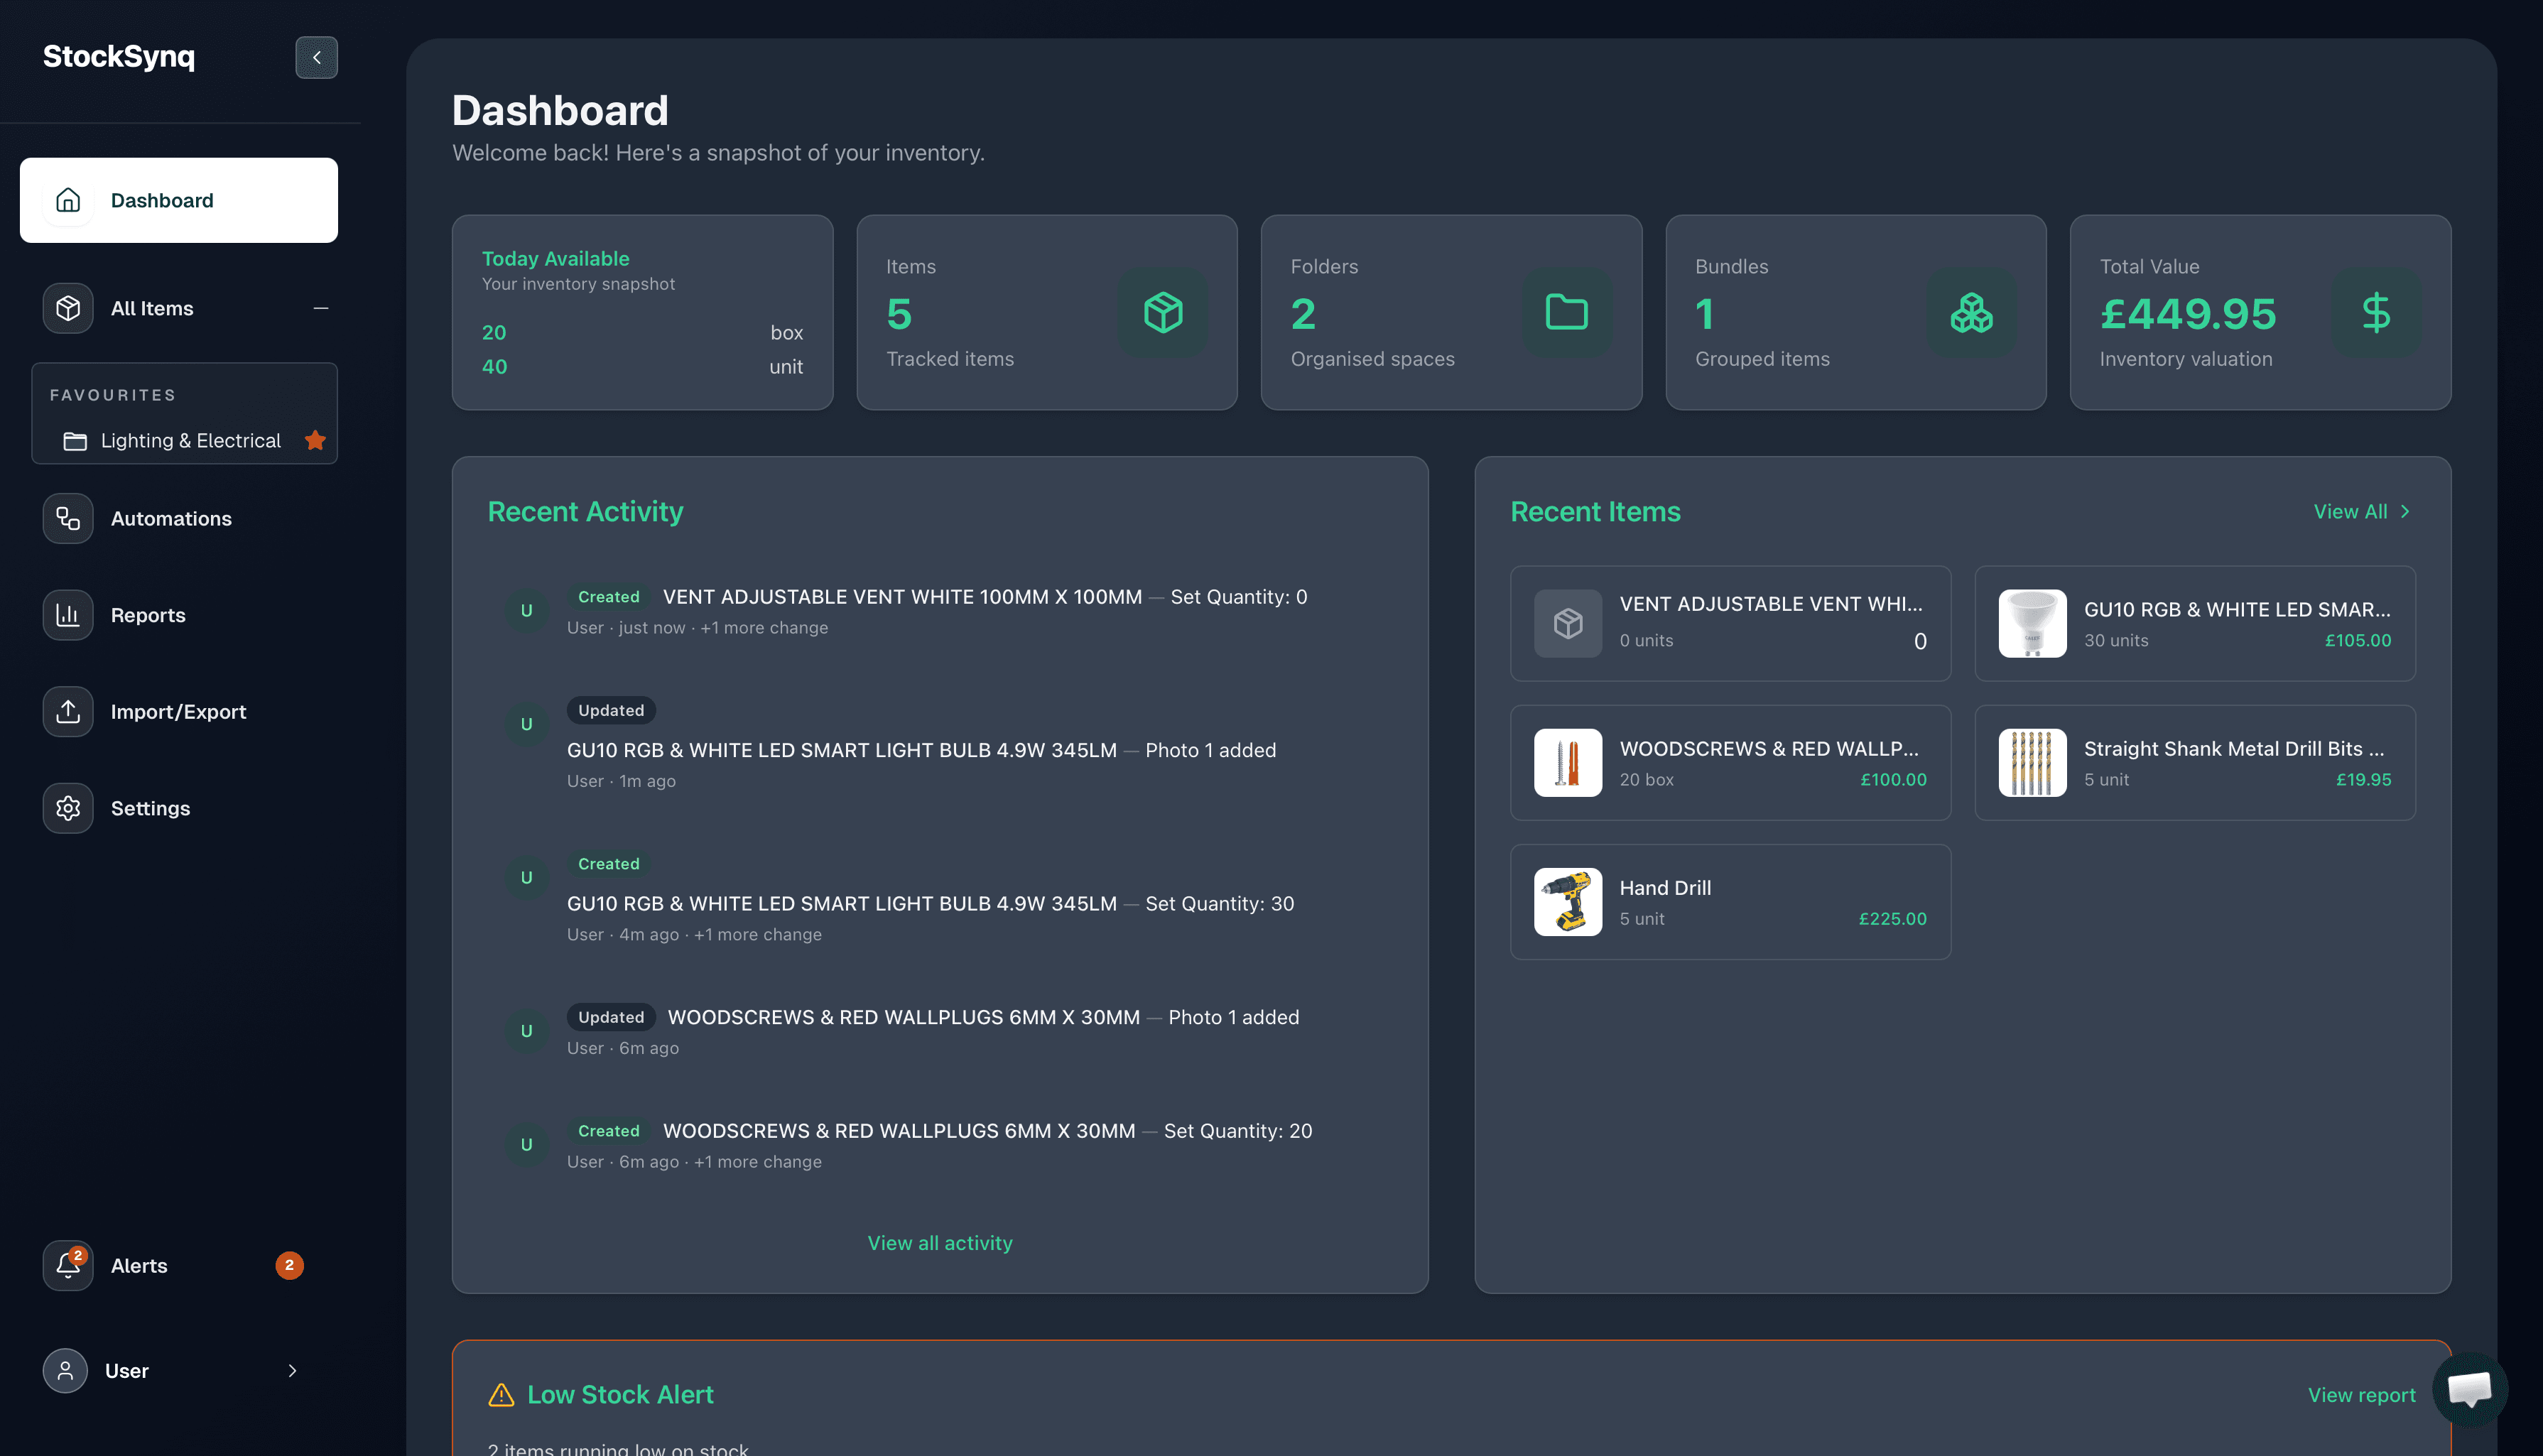
Task: Open the Low Stock View report link
Action: [x=2361, y=1394]
